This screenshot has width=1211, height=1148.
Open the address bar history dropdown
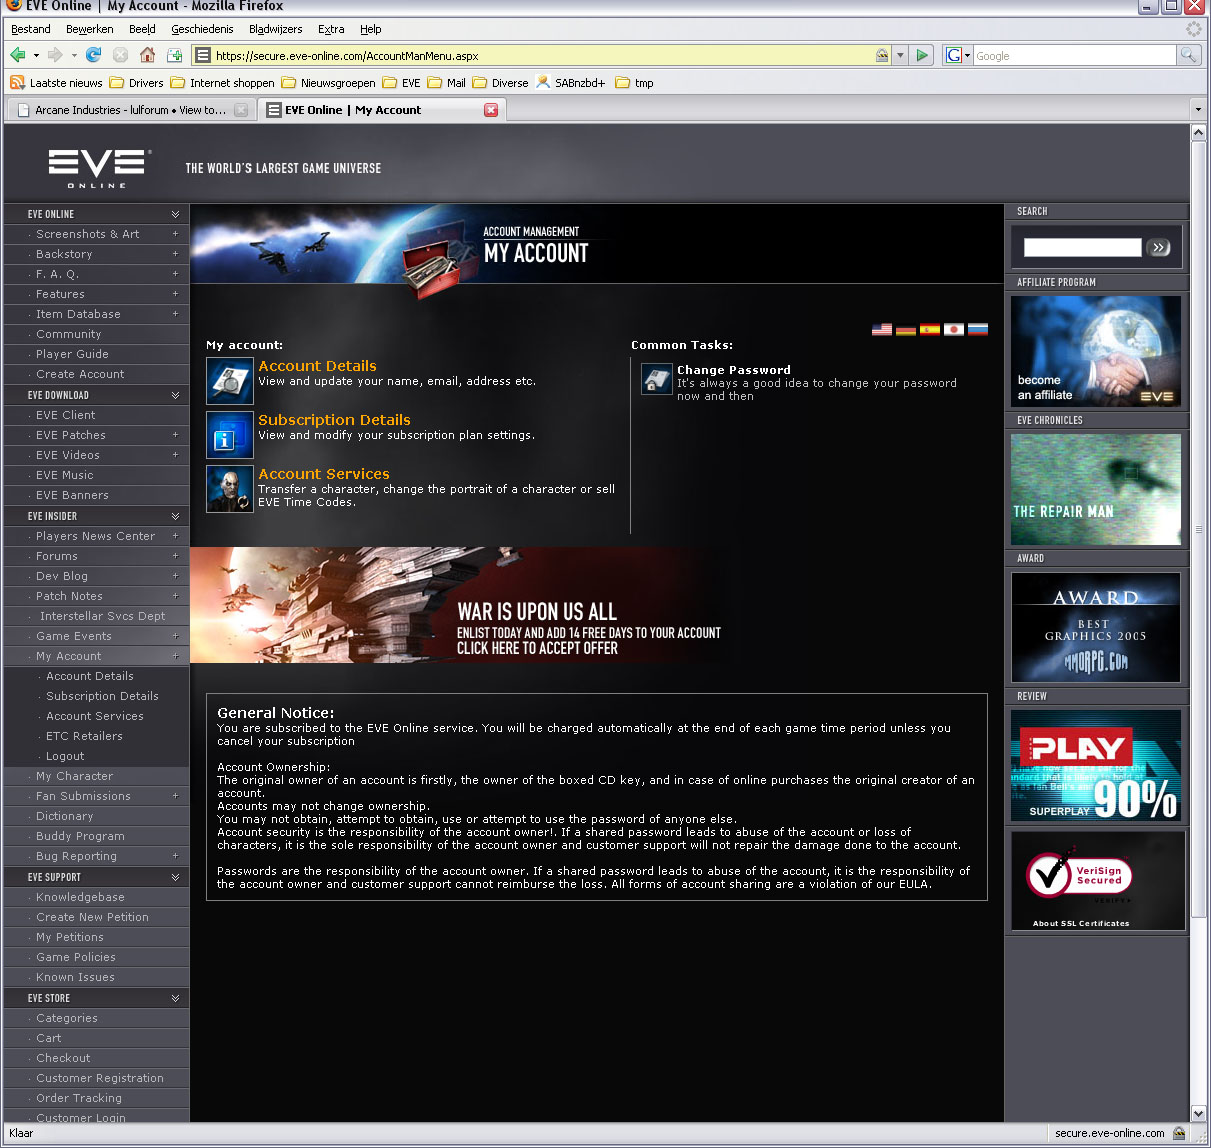tap(900, 55)
